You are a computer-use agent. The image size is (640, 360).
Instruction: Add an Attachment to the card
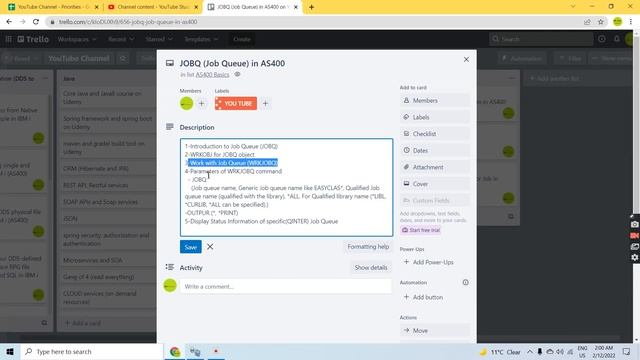click(434, 167)
